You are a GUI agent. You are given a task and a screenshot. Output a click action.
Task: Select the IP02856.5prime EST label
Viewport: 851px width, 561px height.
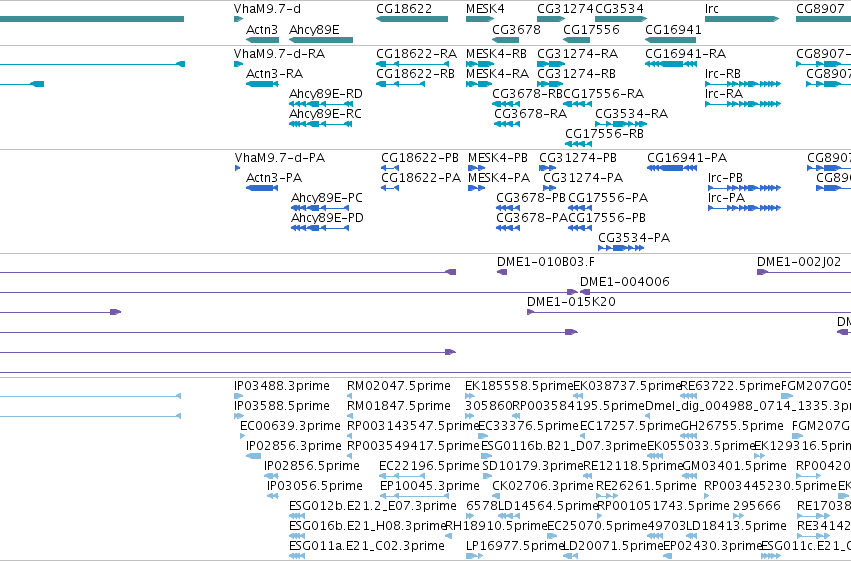312,466
